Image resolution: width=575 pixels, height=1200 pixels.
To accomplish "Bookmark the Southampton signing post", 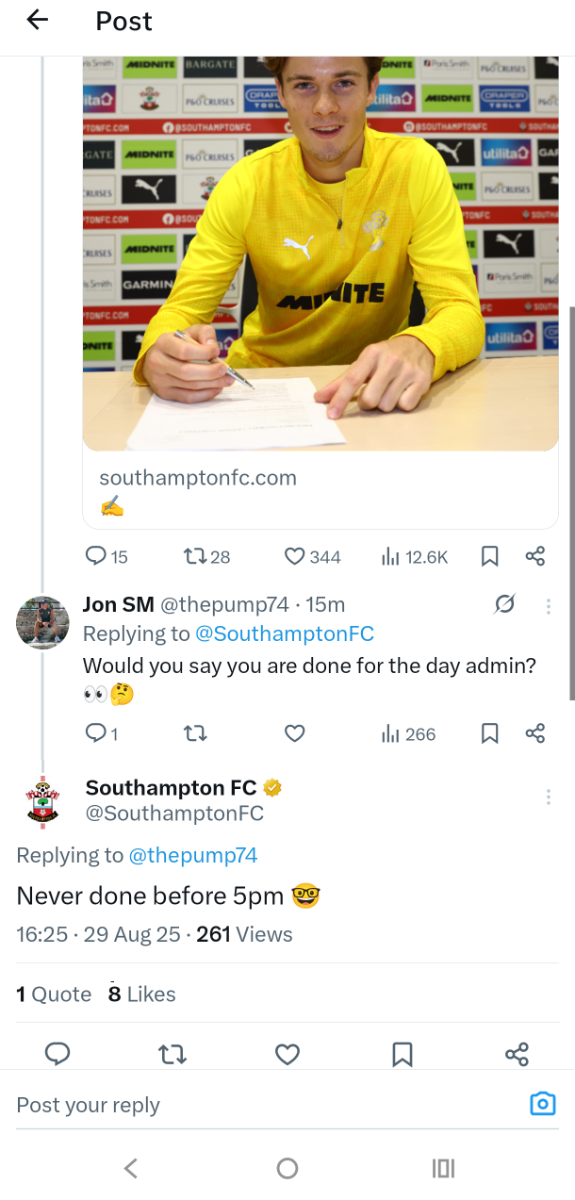I will point(490,556).
